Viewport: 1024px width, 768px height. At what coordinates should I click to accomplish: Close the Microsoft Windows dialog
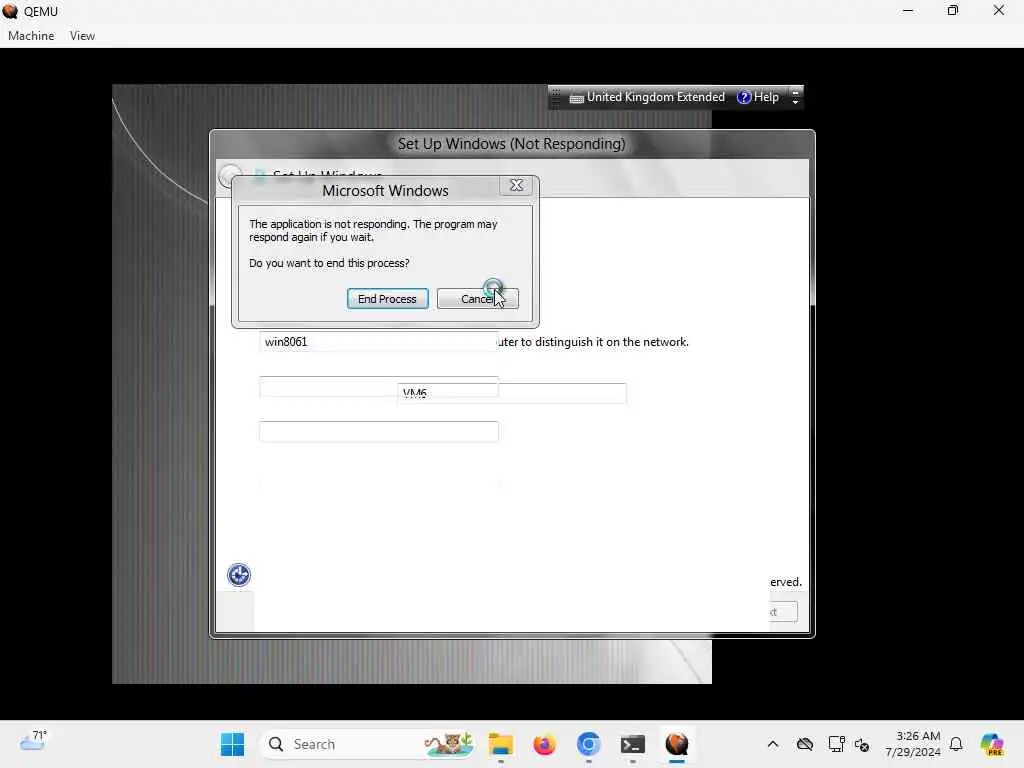516,185
